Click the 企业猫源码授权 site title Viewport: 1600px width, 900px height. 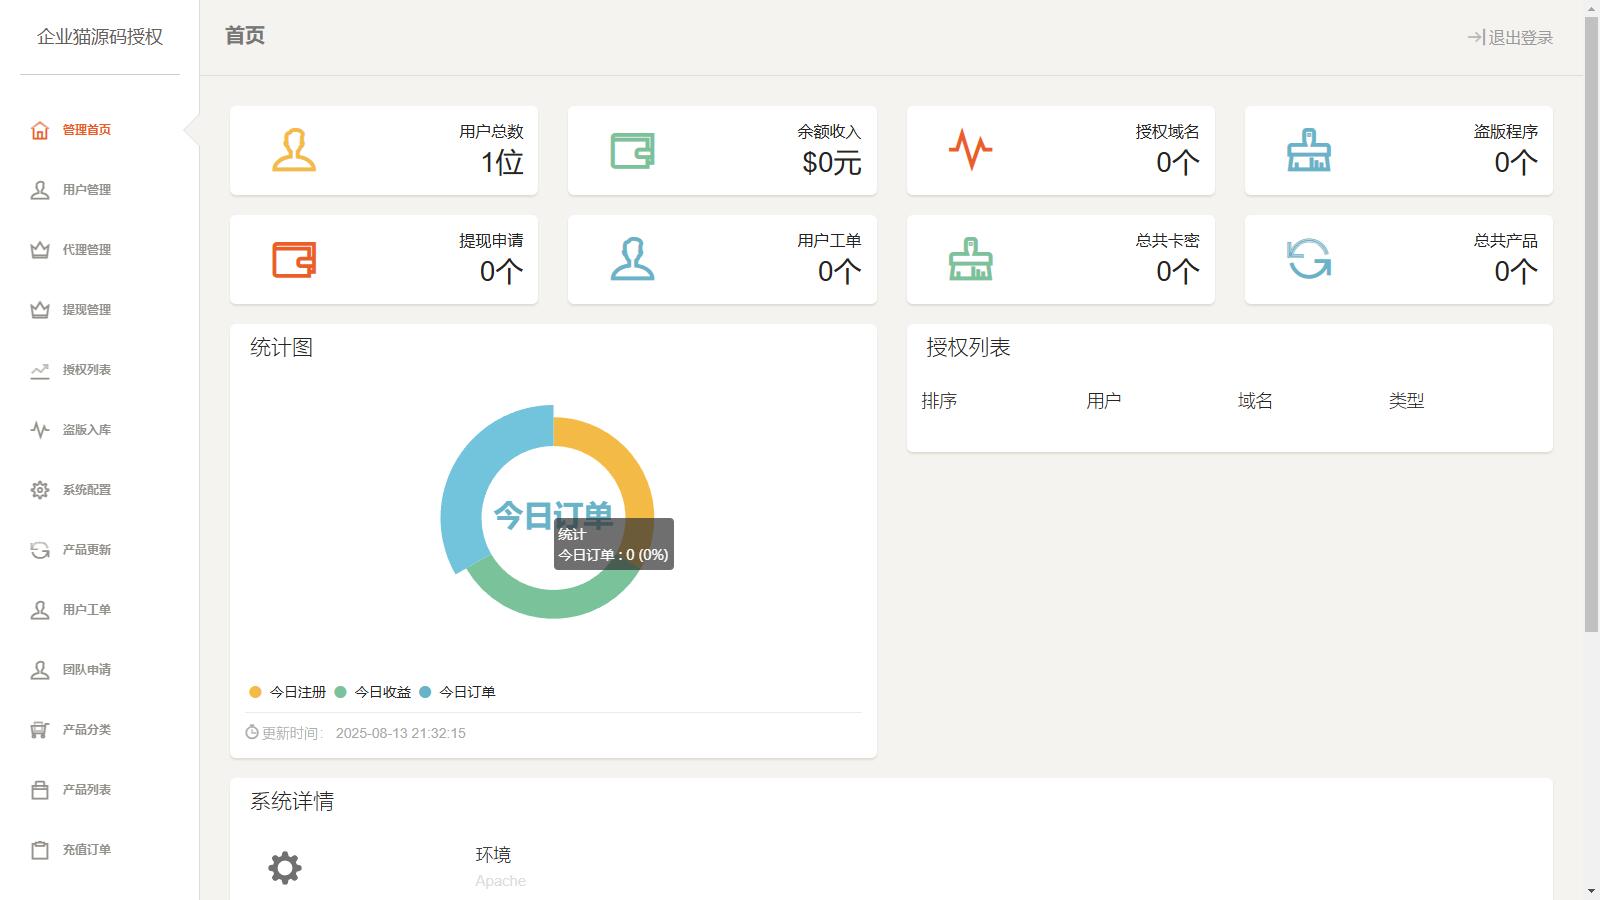point(100,37)
